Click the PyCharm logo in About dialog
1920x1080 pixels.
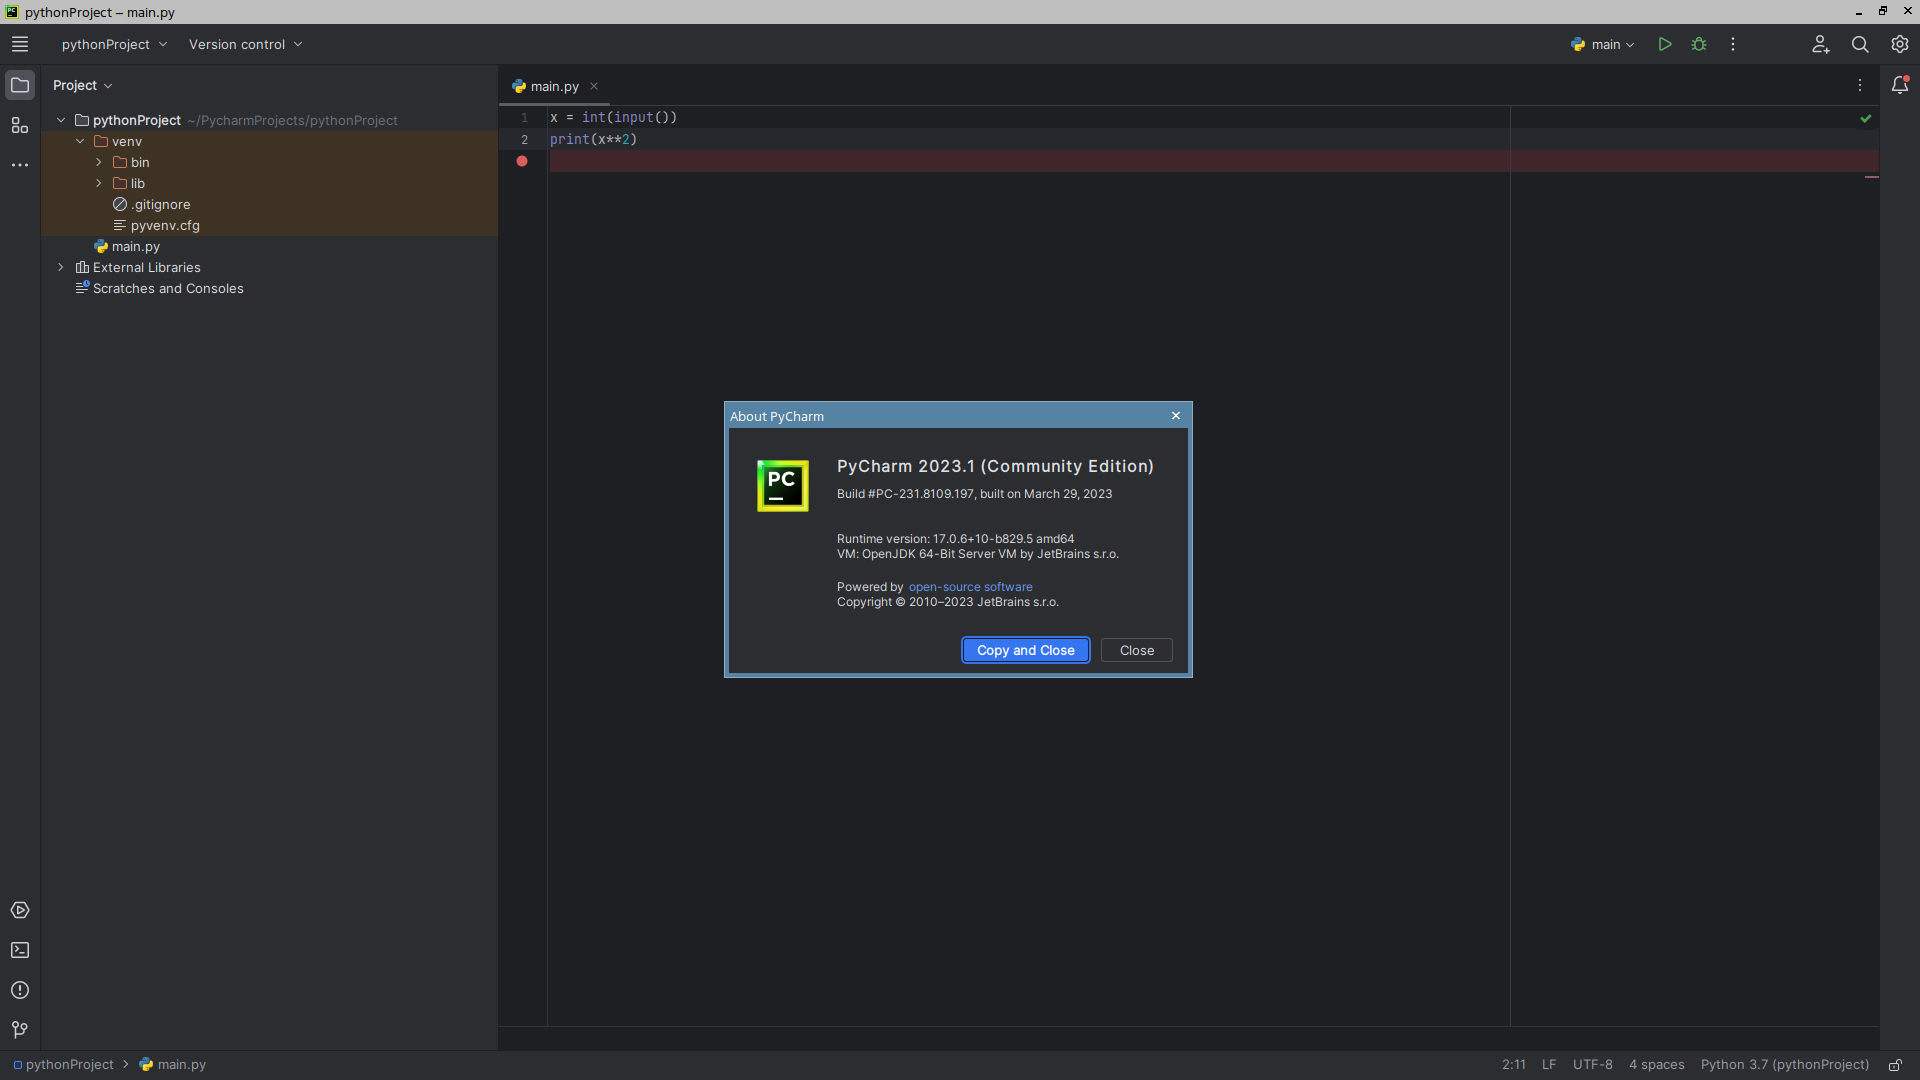coord(782,486)
